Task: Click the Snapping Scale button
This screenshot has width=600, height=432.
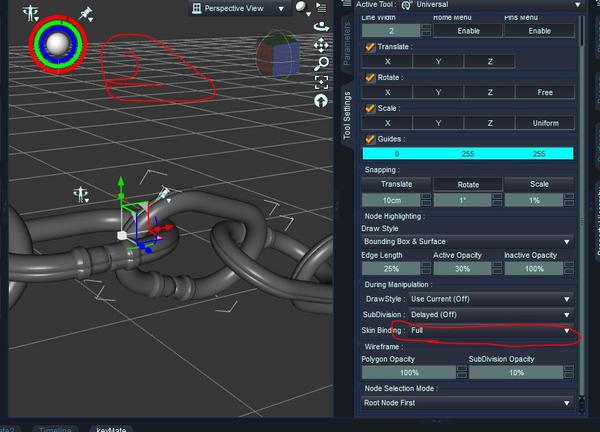Action: pos(539,184)
